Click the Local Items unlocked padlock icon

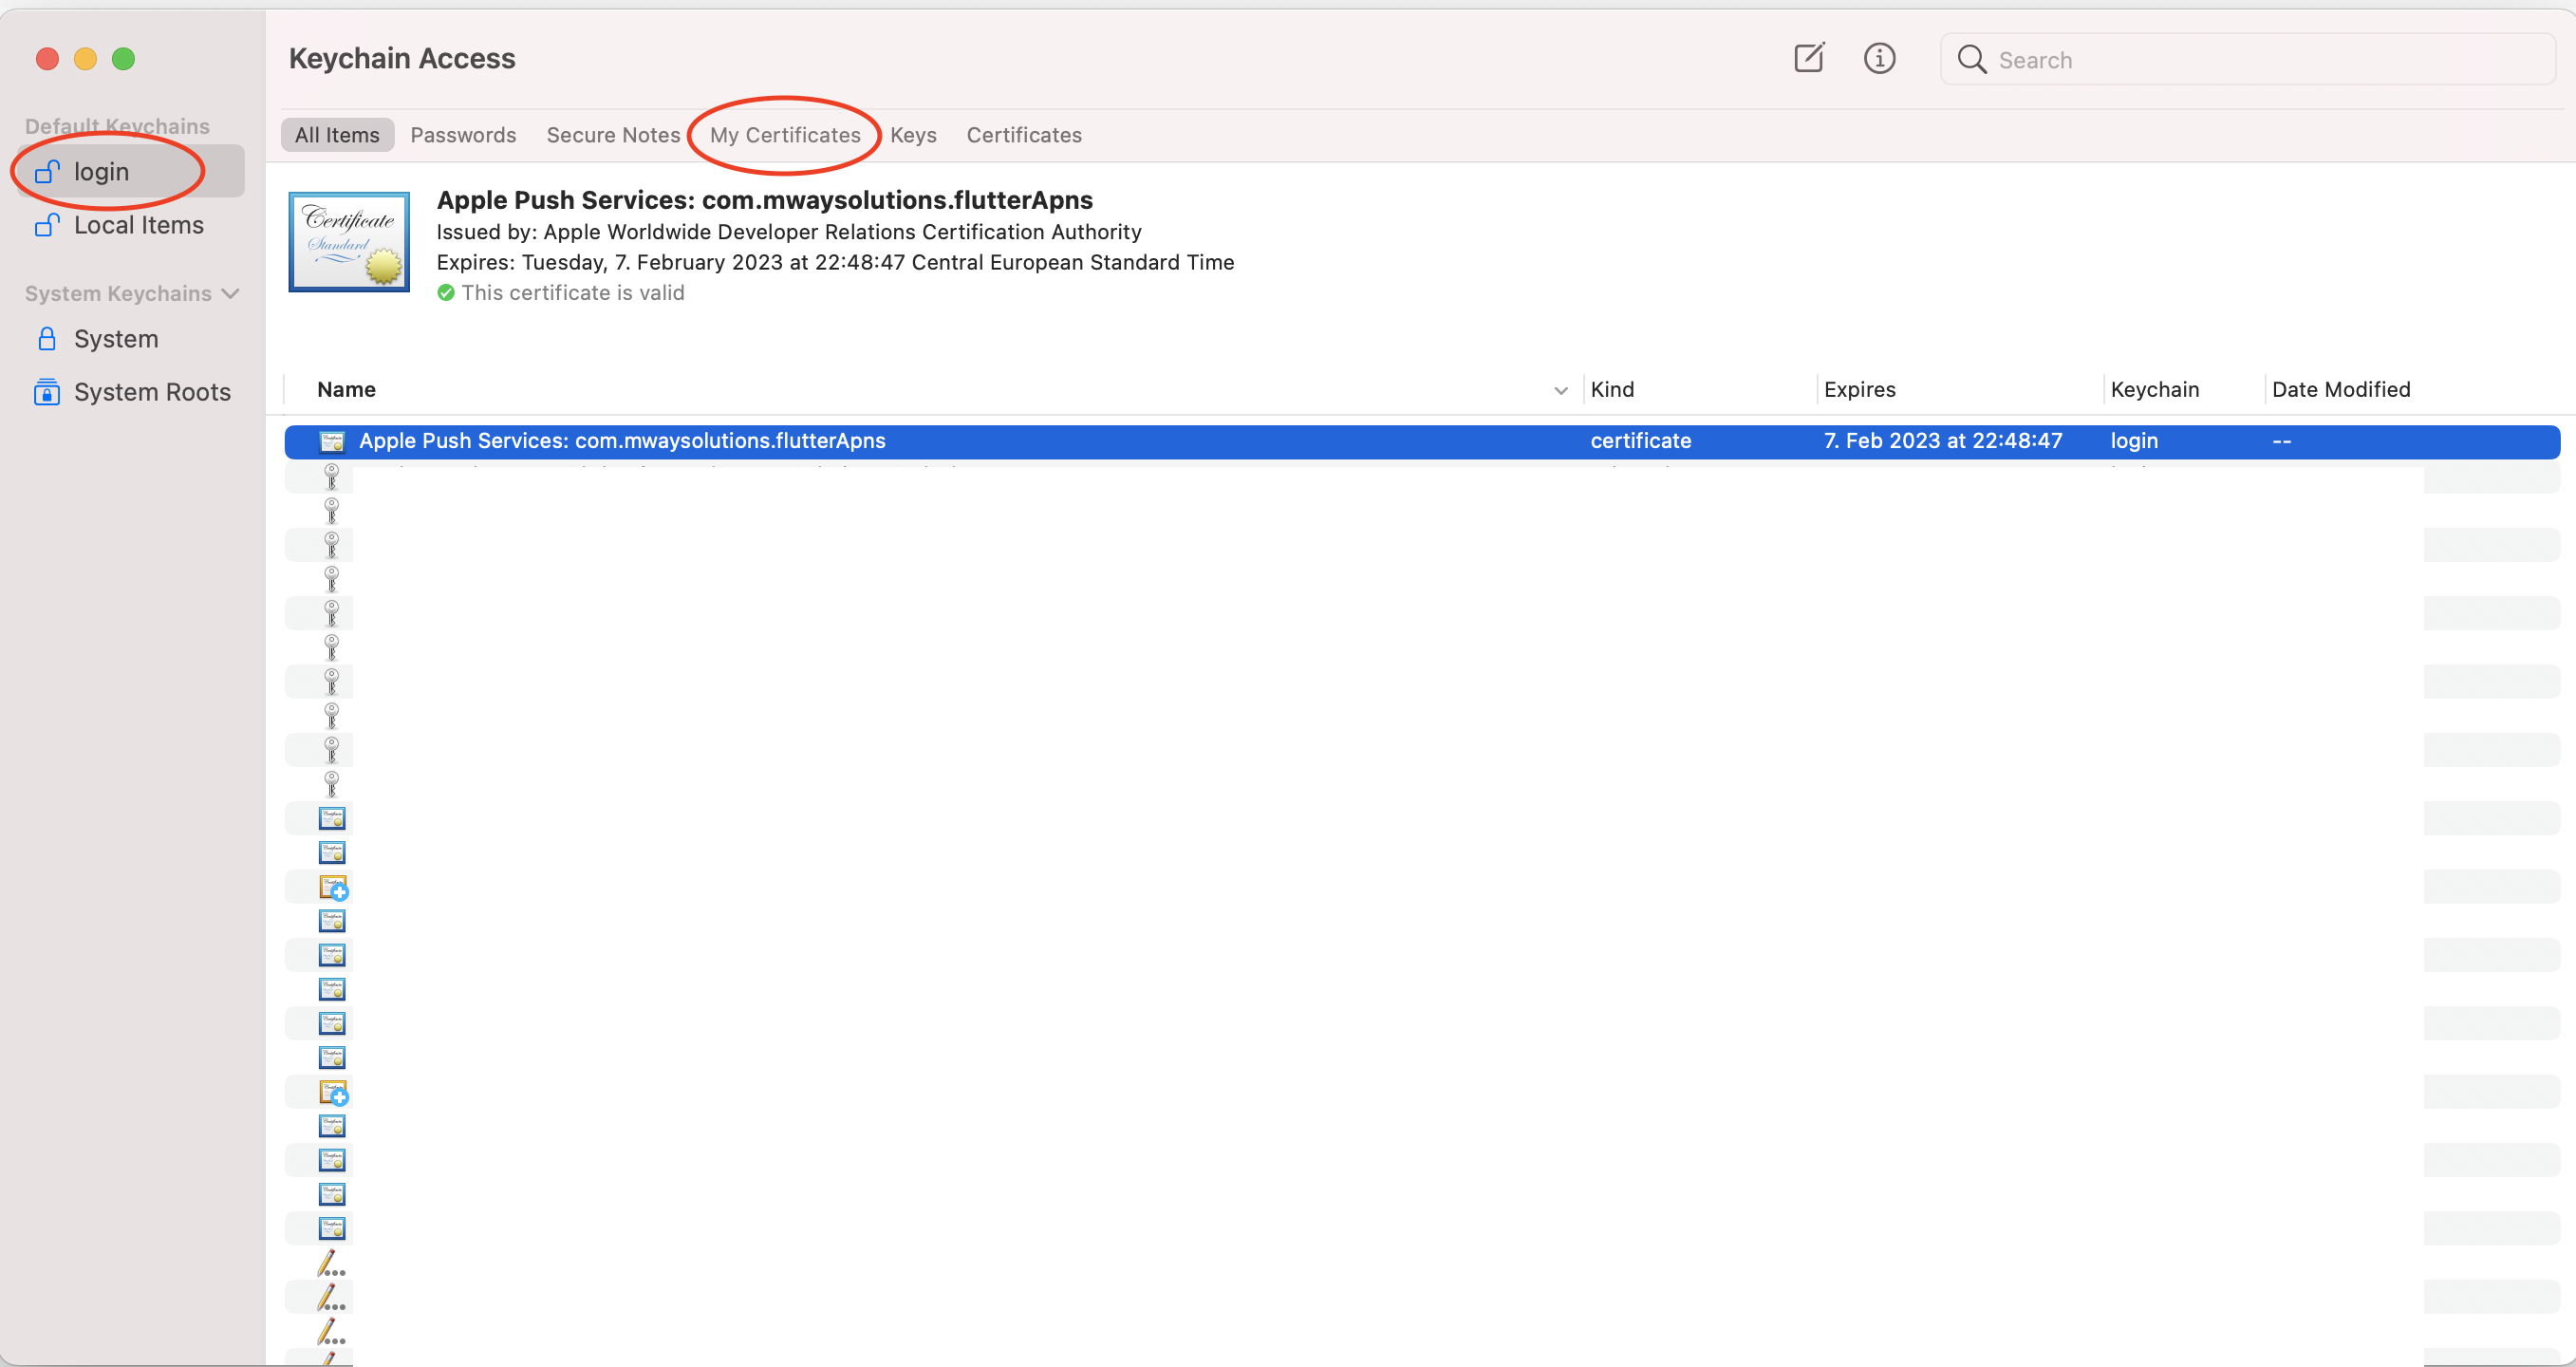pos(46,225)
